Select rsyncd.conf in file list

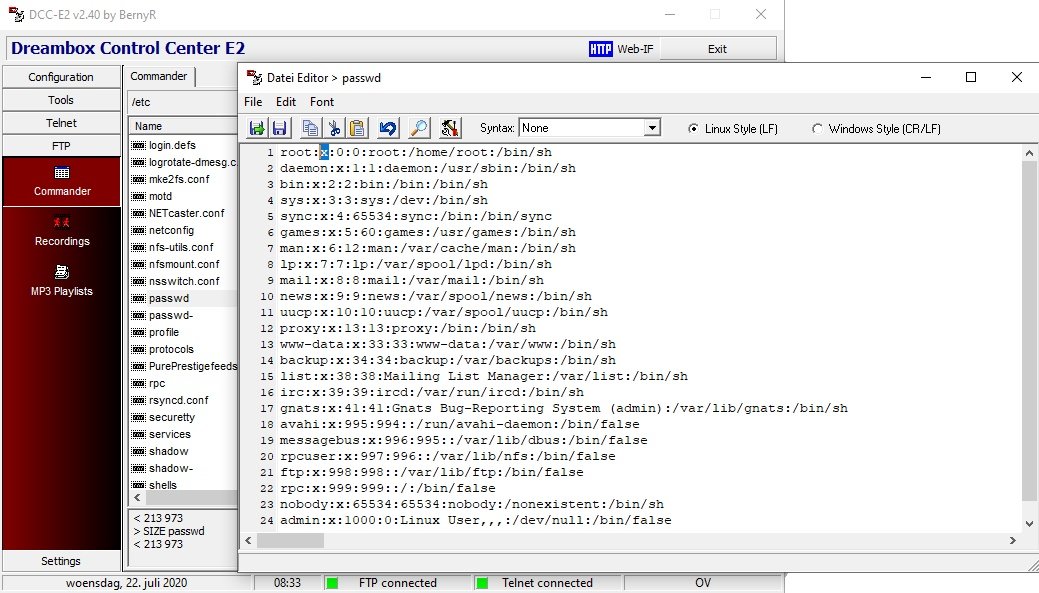click(178, 400)
